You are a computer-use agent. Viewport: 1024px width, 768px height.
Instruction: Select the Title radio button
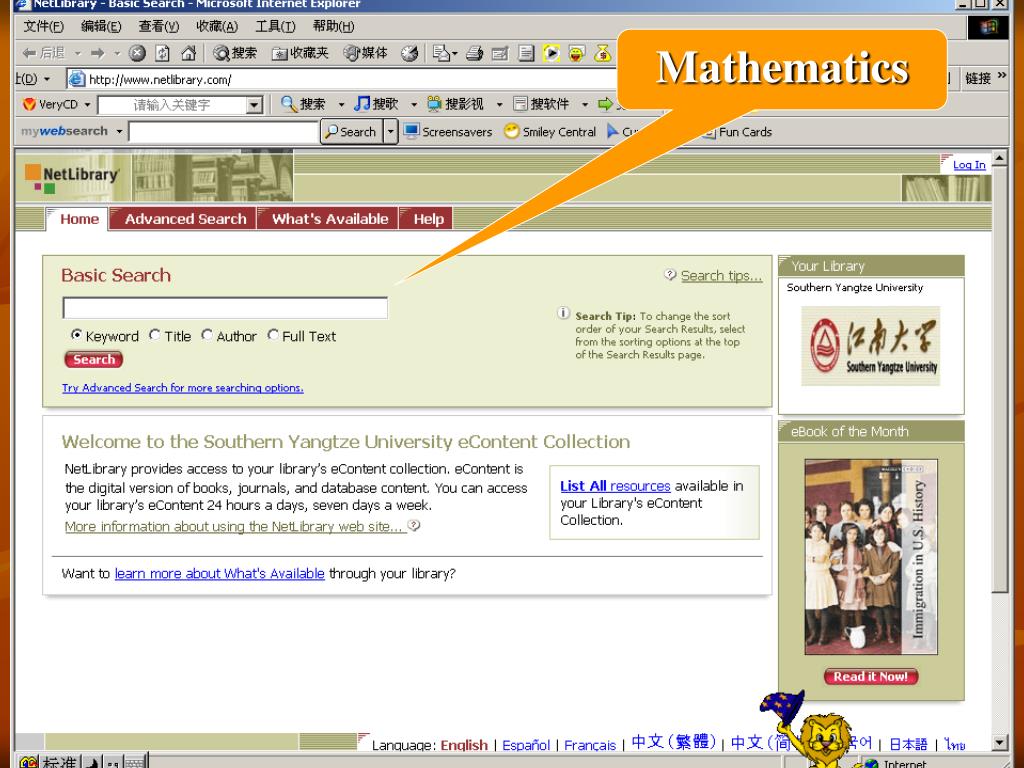(155, 335)
